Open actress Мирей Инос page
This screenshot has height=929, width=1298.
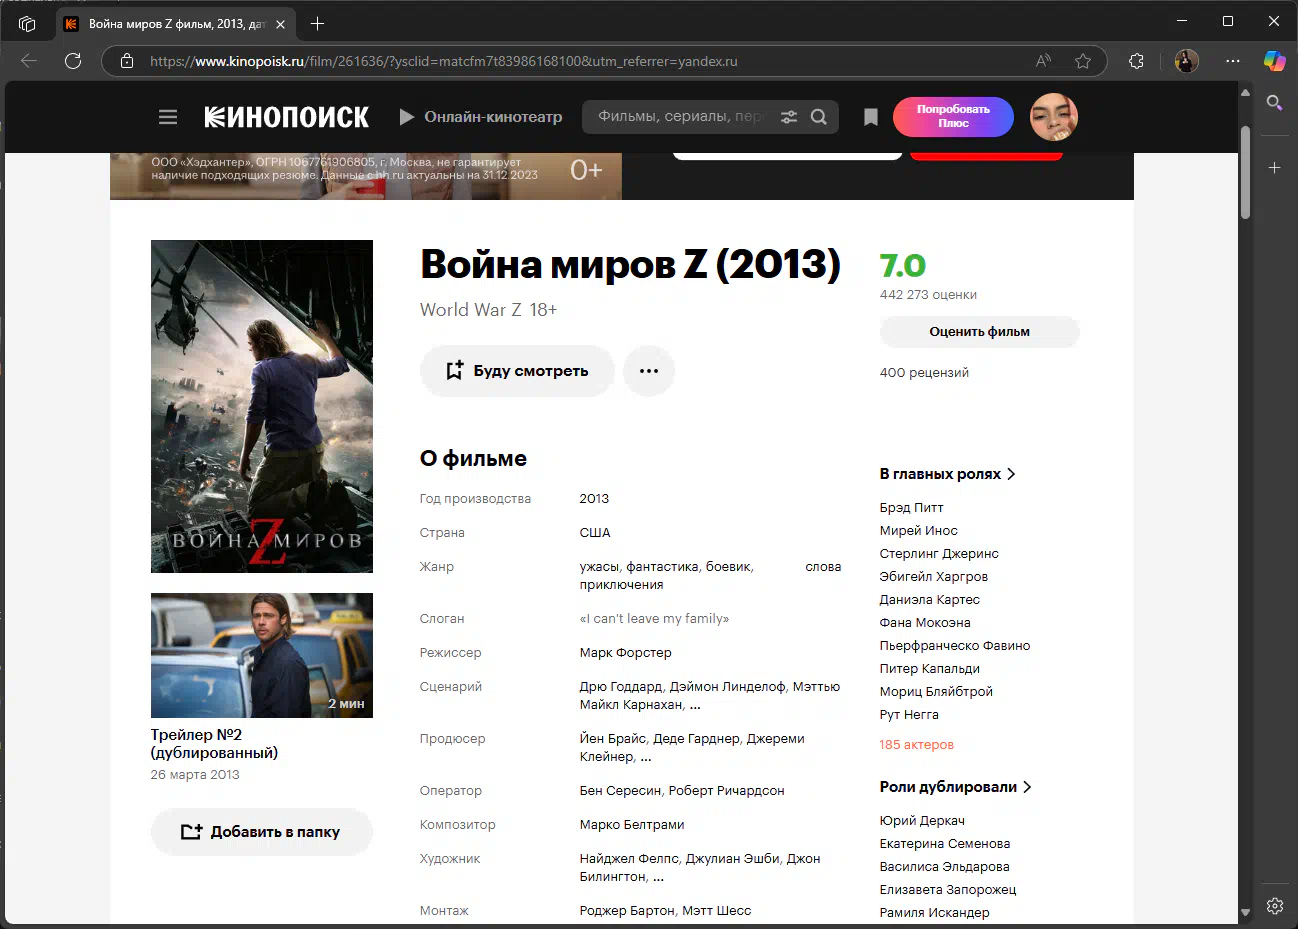[x=918, y=531]
